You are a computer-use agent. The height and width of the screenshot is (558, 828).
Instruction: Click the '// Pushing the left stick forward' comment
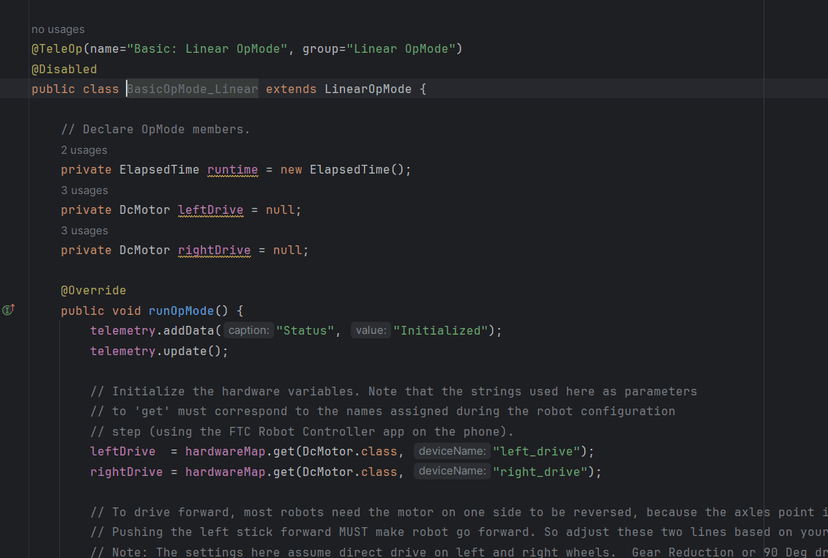(x=459, y=532)
